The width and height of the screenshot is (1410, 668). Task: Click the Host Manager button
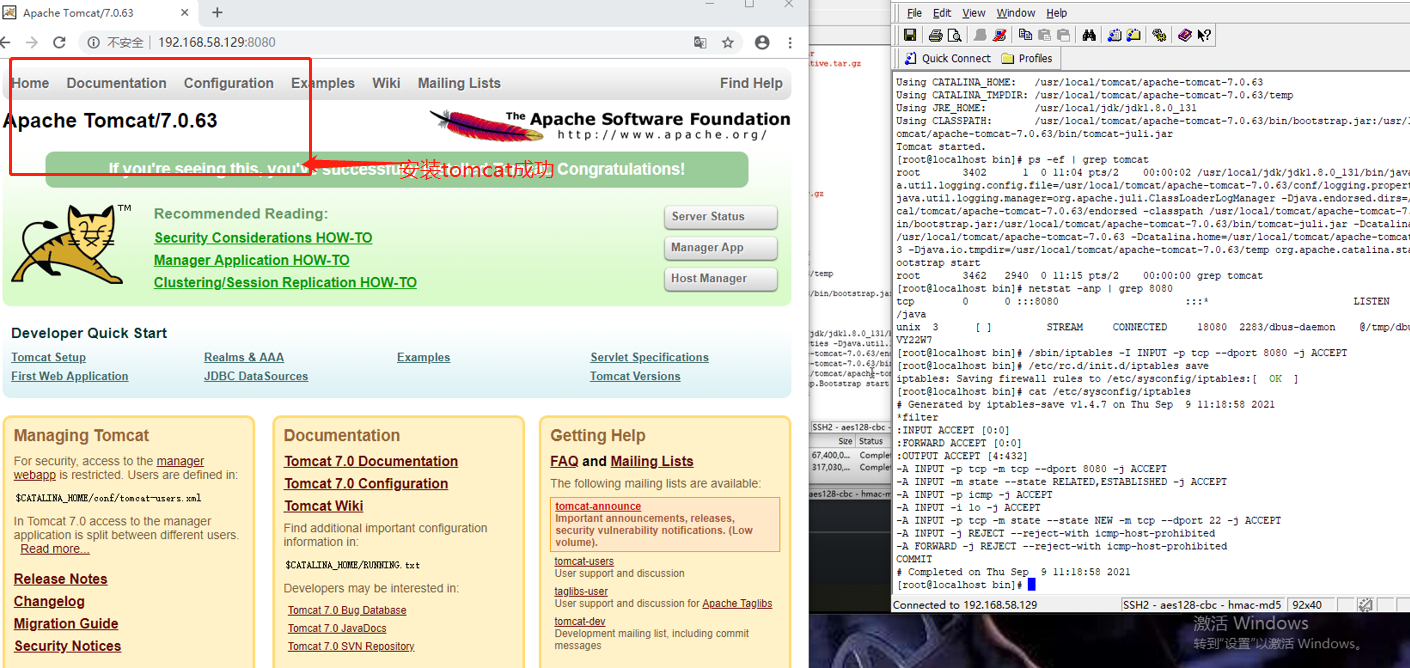click(721, 279)
